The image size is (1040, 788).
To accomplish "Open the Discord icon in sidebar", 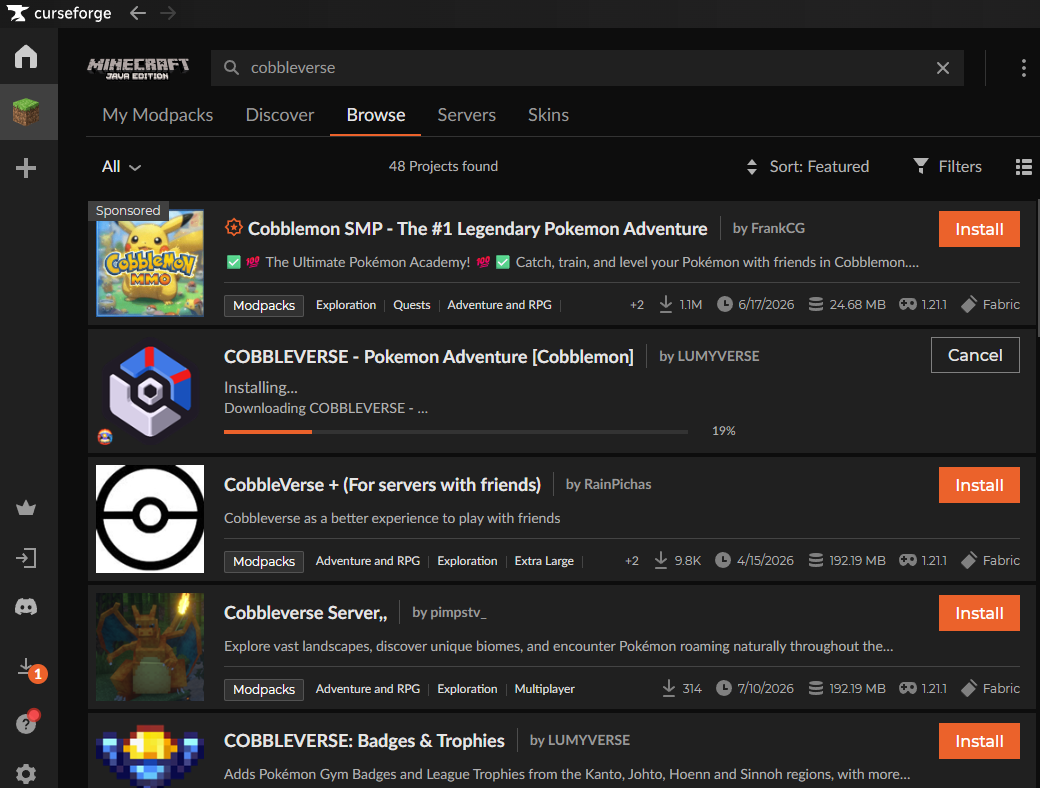I will (x=26, y=607).
